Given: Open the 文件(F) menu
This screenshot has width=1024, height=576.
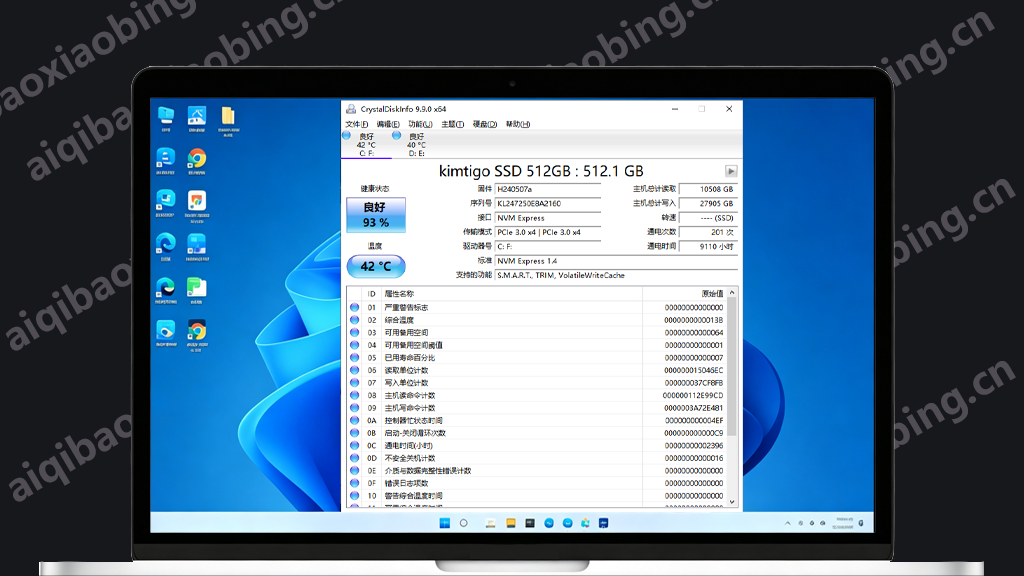Looking at the screenshot, I should 357,124.
